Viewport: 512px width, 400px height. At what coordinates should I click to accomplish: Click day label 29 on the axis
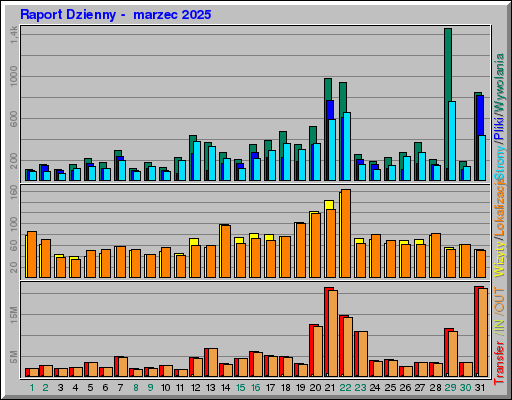pyautogui.click(x=450, y=388)
